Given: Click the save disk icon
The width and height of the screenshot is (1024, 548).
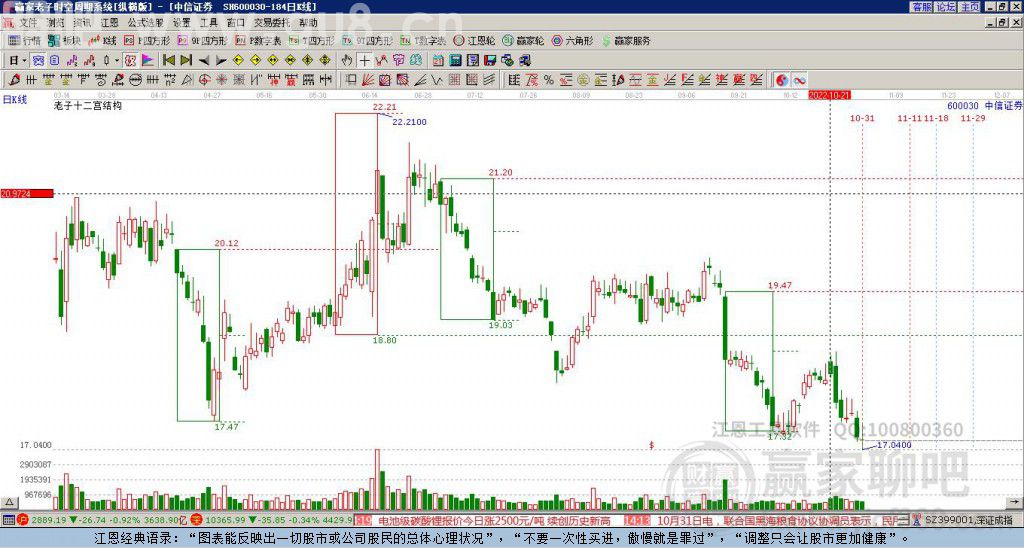Looking at the screenshot, I should pos(490,61).
